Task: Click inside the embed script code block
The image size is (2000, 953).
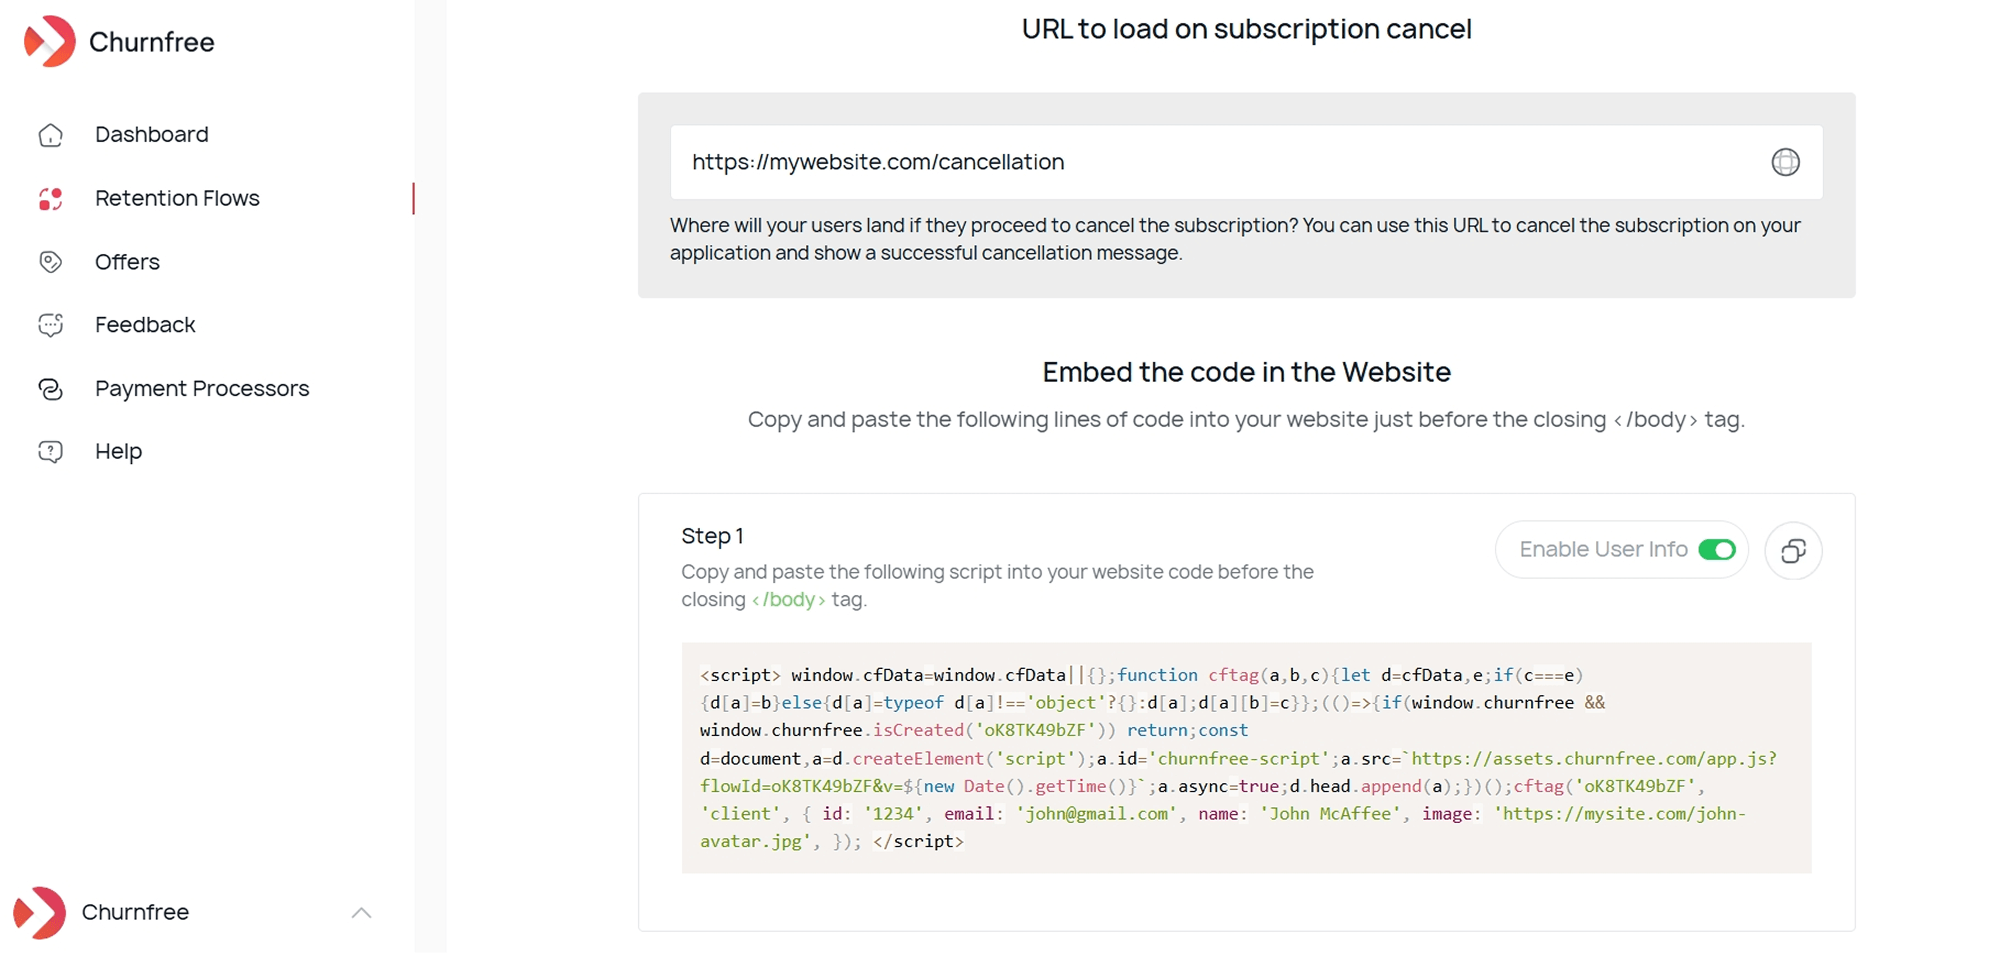Action: [x=1246, y=758]
